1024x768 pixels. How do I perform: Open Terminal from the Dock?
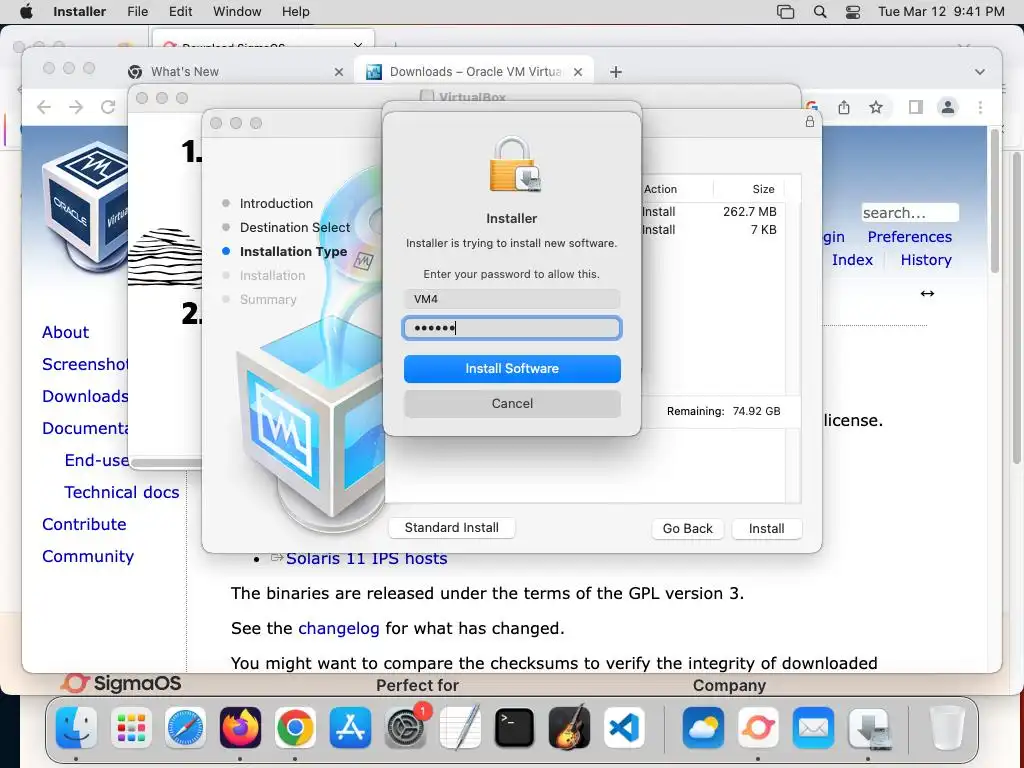pos(515,727)
